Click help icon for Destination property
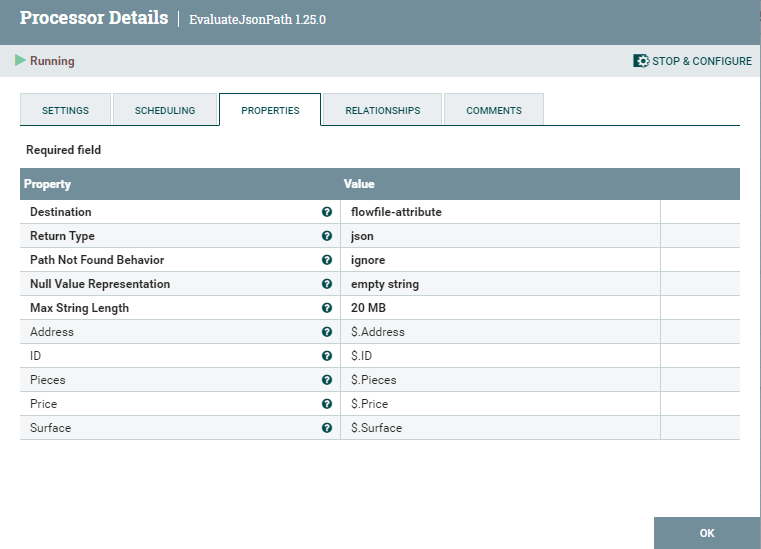Viewport: 761px width, 549px height. click(327, 212)
